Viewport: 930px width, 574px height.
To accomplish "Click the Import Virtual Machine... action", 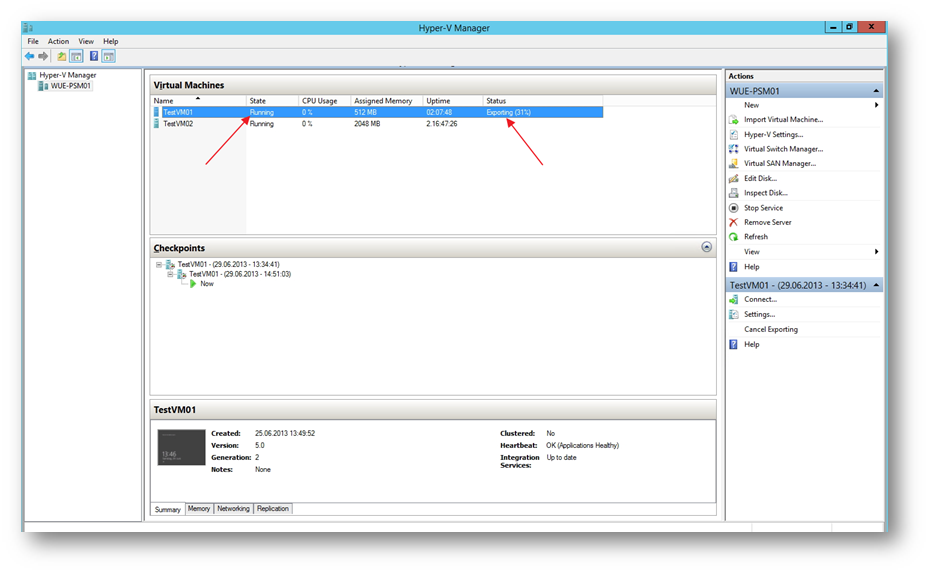I will pyautogui.click(x=784, y=120).
